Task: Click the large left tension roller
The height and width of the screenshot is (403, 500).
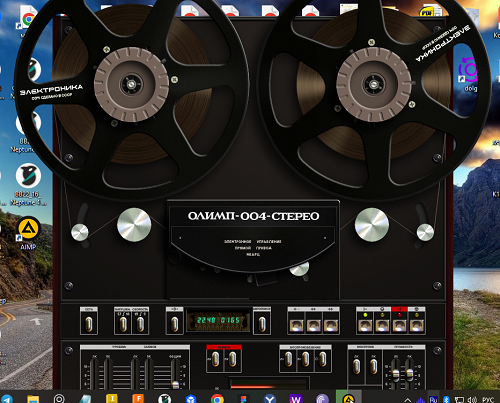Action: coord(134,225)
